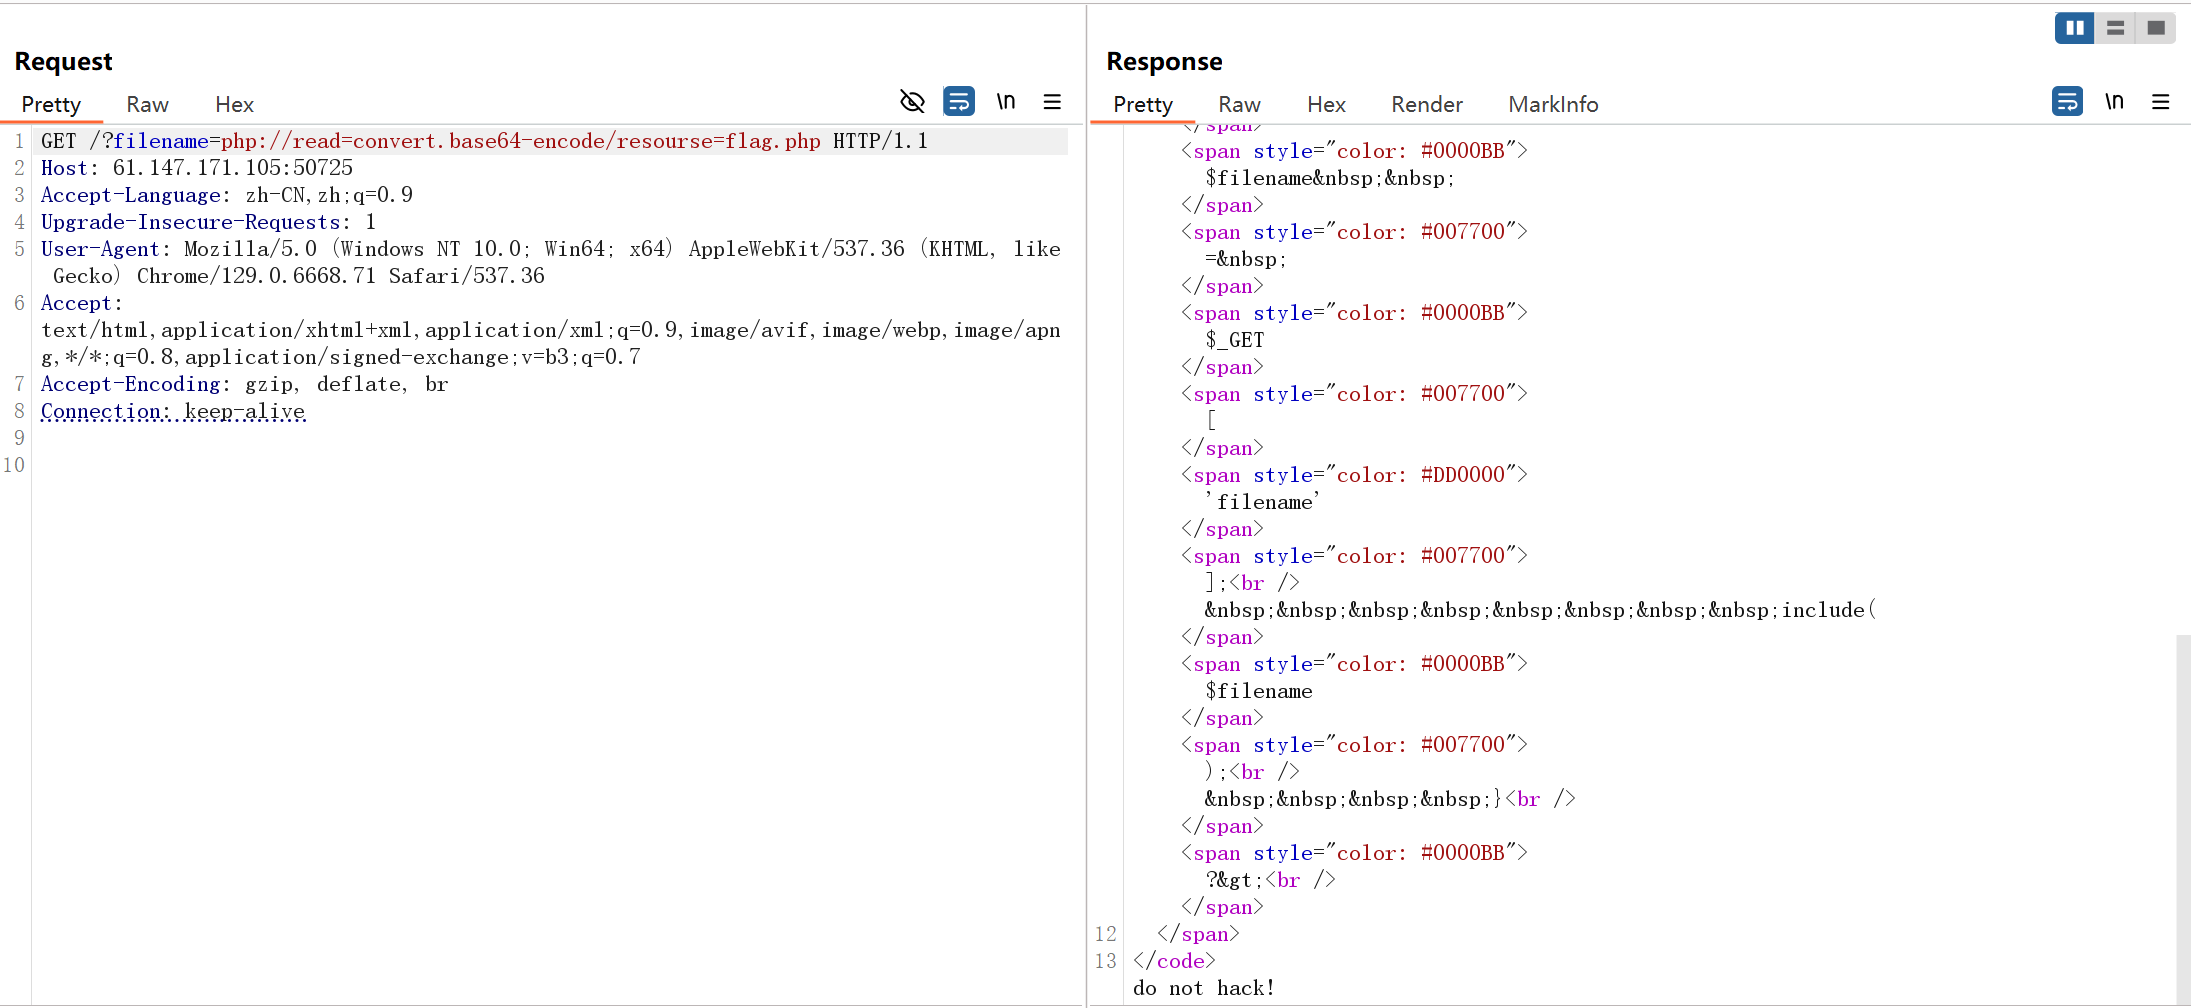2191x1008 pixels.
Task: Click the \n newline display icon for Request
Action: click(1006, 101)
